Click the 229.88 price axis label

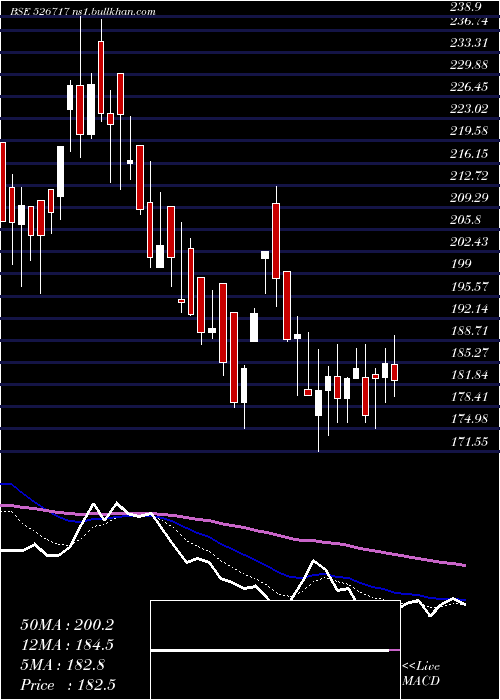(468, 65)
